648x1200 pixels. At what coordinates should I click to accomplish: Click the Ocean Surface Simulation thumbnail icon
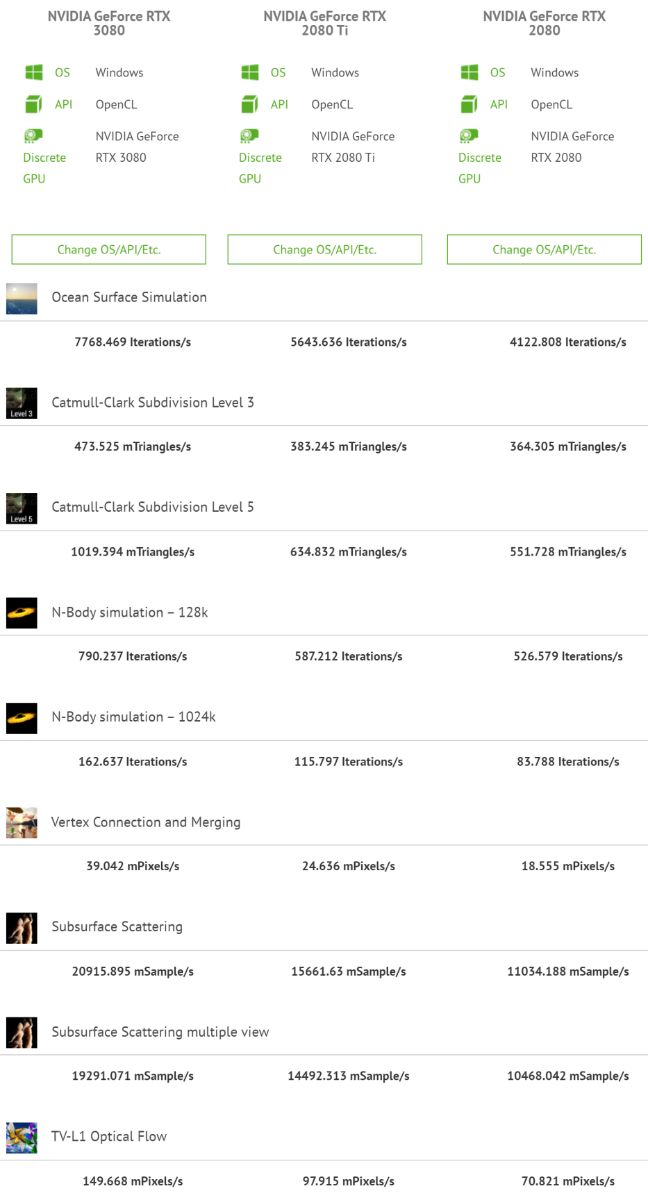pos(22,298)
